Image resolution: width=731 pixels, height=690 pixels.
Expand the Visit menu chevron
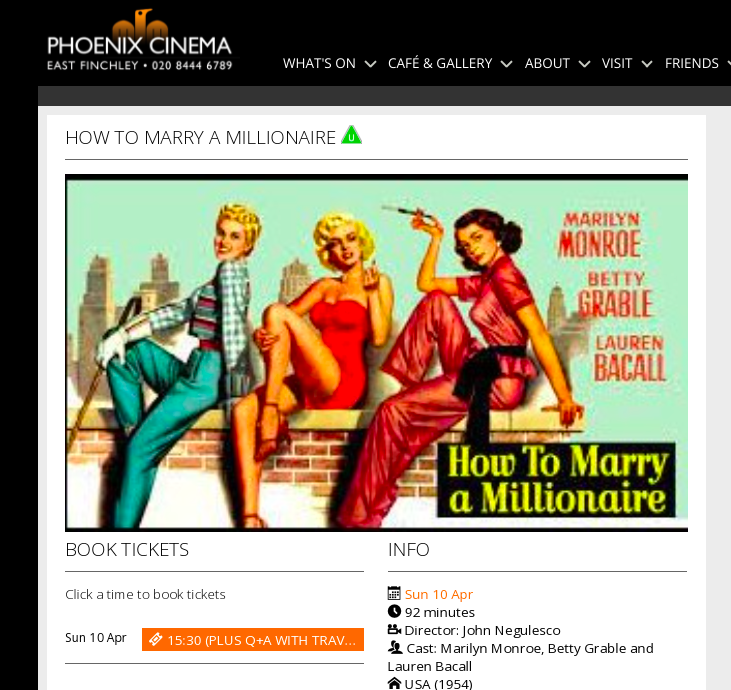pos(647,64)
